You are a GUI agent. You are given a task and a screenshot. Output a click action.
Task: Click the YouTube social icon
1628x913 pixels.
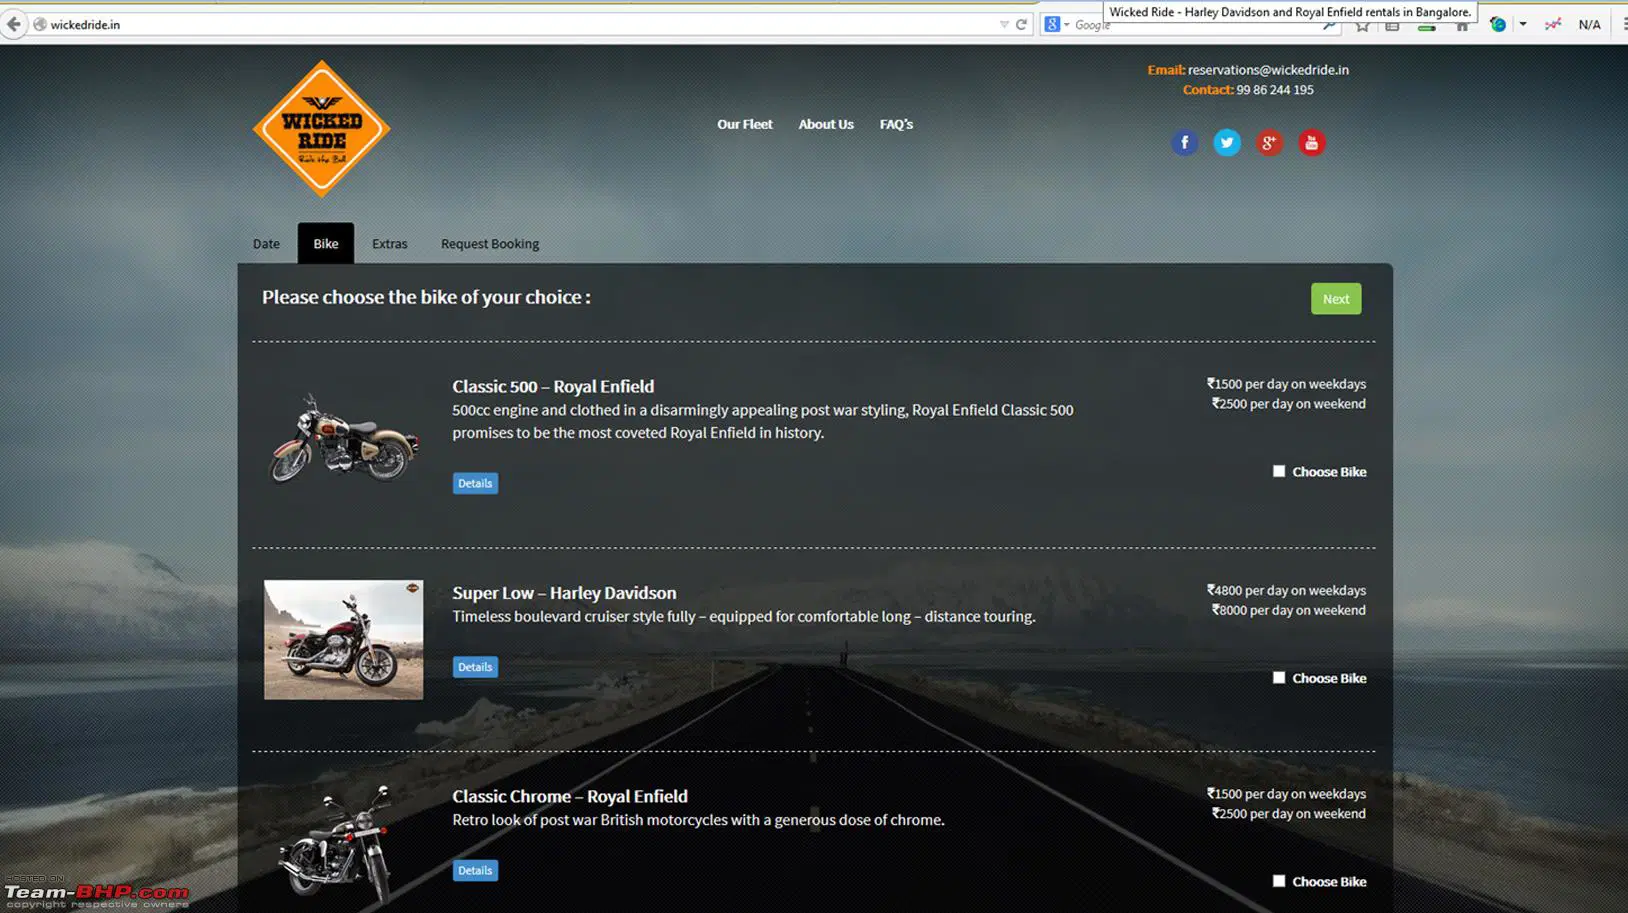pyautogui.click(x=1311, y=143)
